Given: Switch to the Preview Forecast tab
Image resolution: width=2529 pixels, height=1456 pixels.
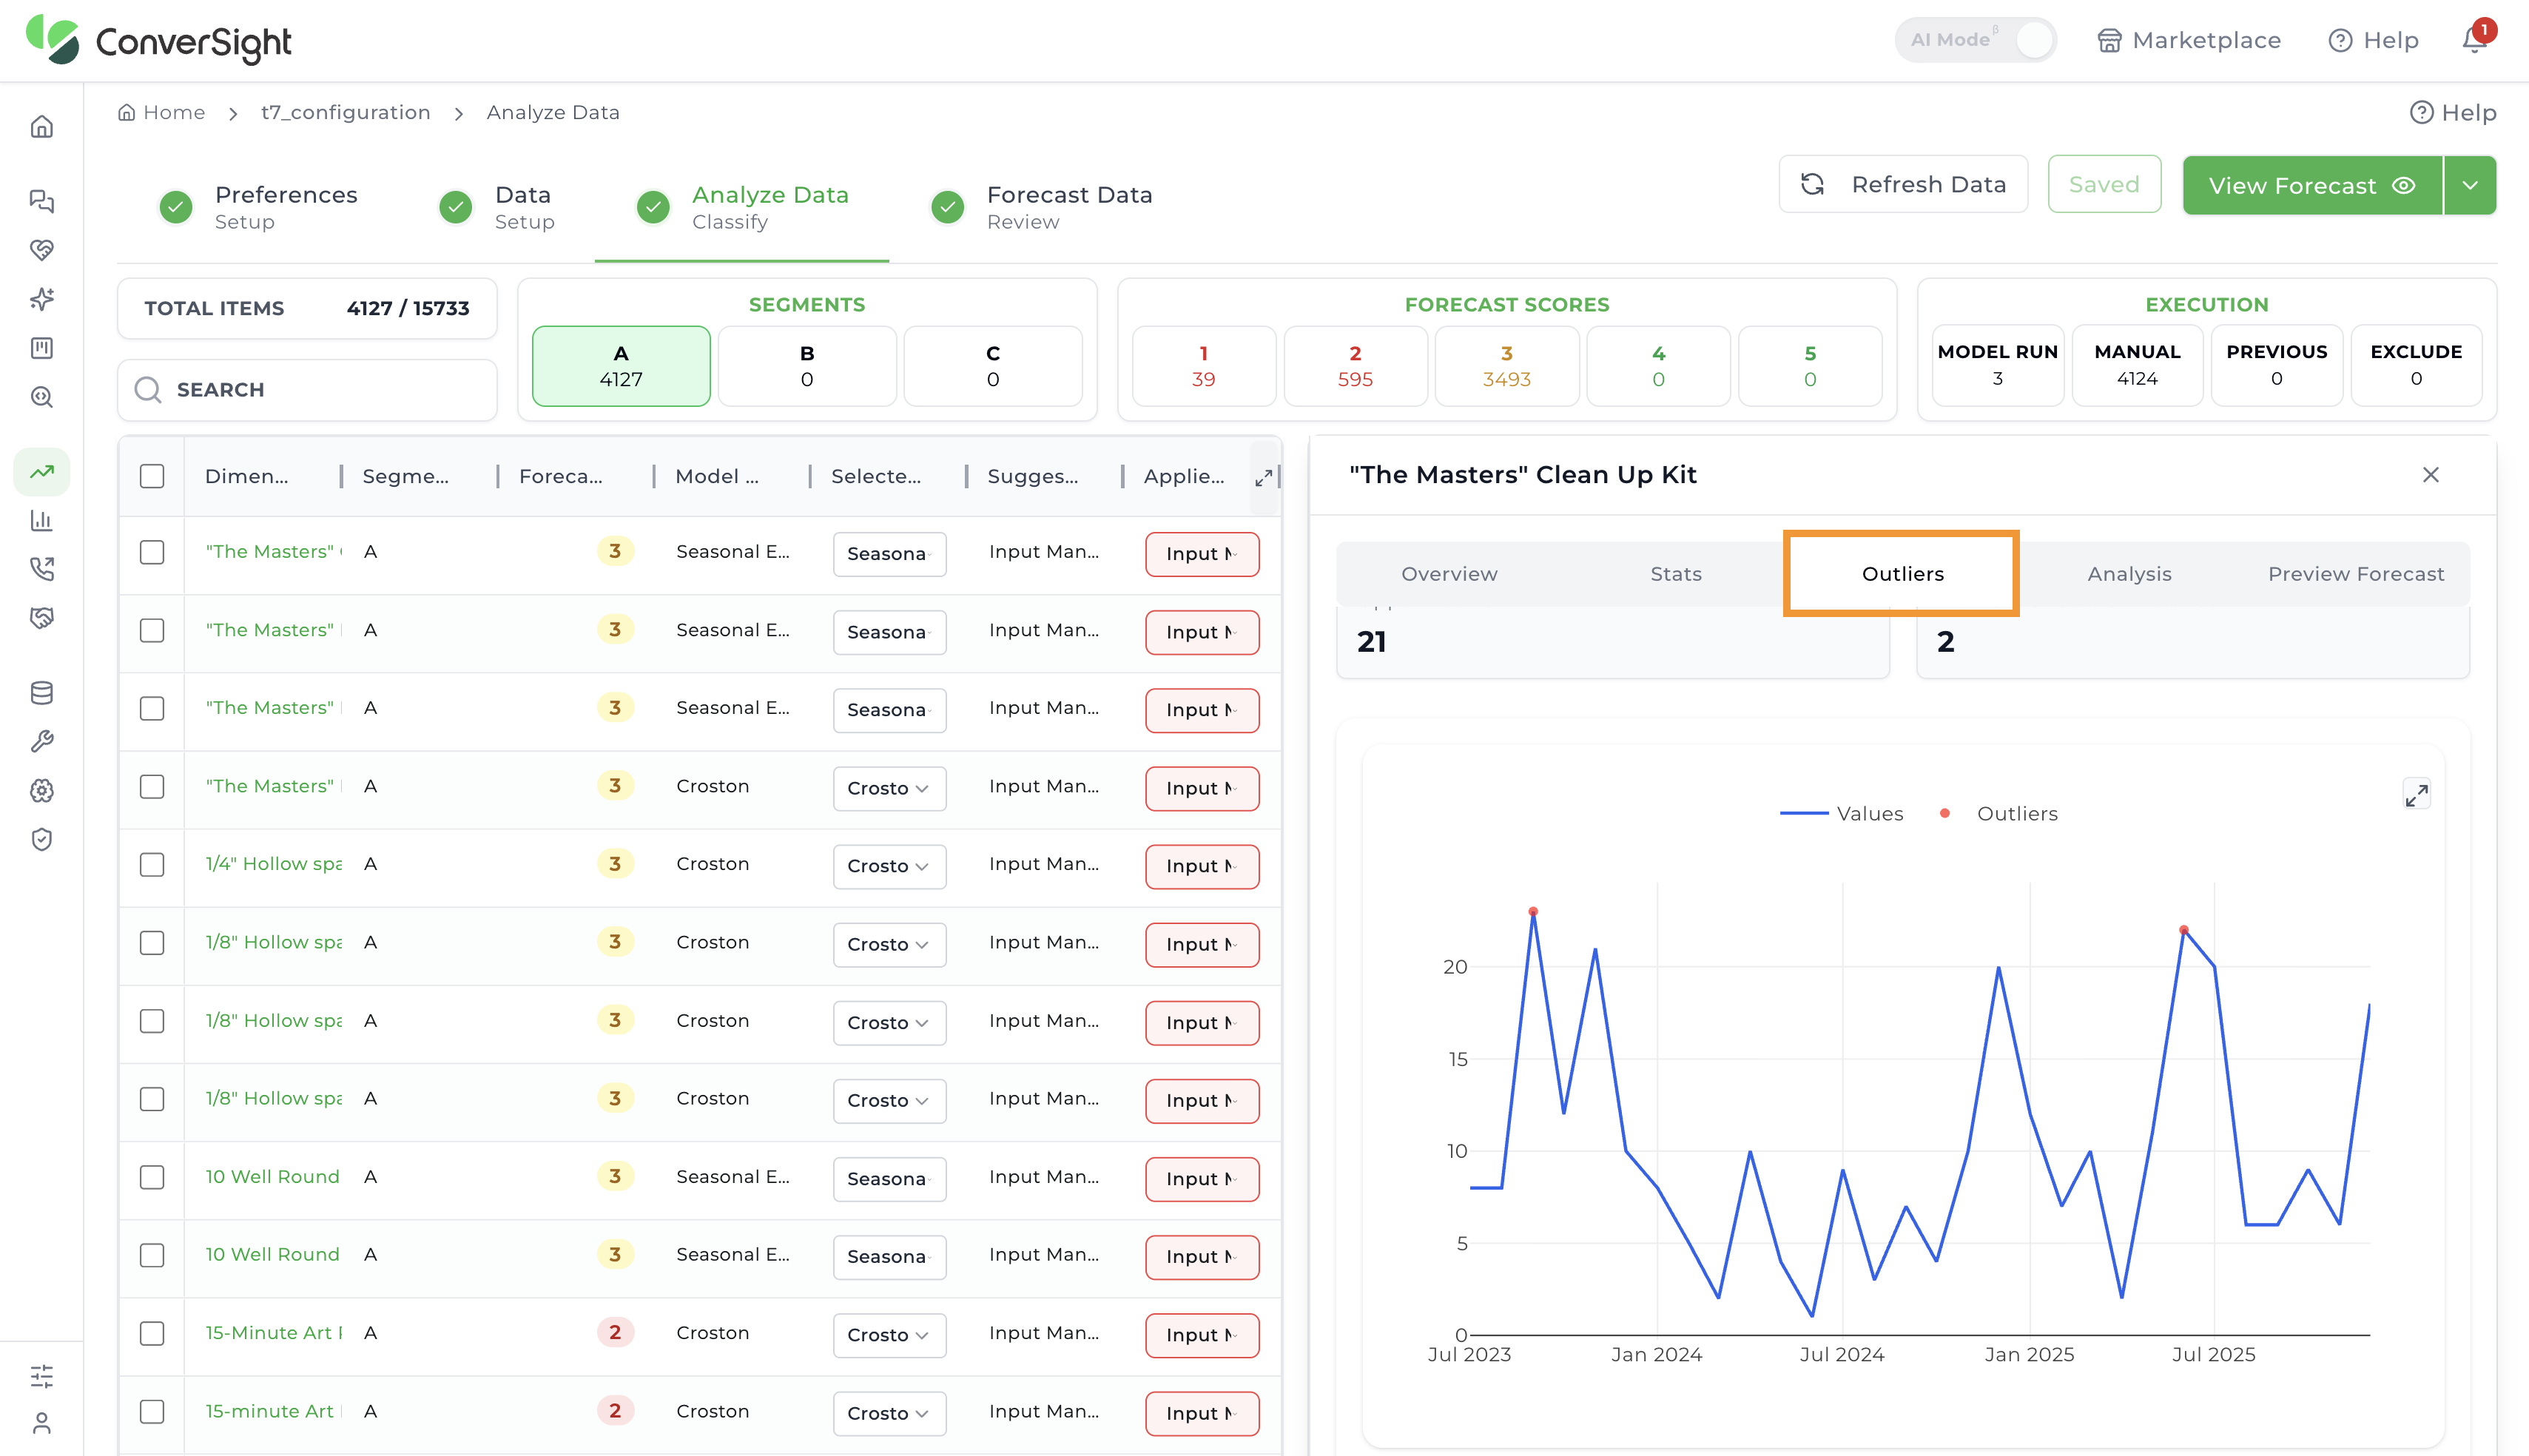Looking at the screenshot, I should pyautogui.click(x=2356, y=574).
